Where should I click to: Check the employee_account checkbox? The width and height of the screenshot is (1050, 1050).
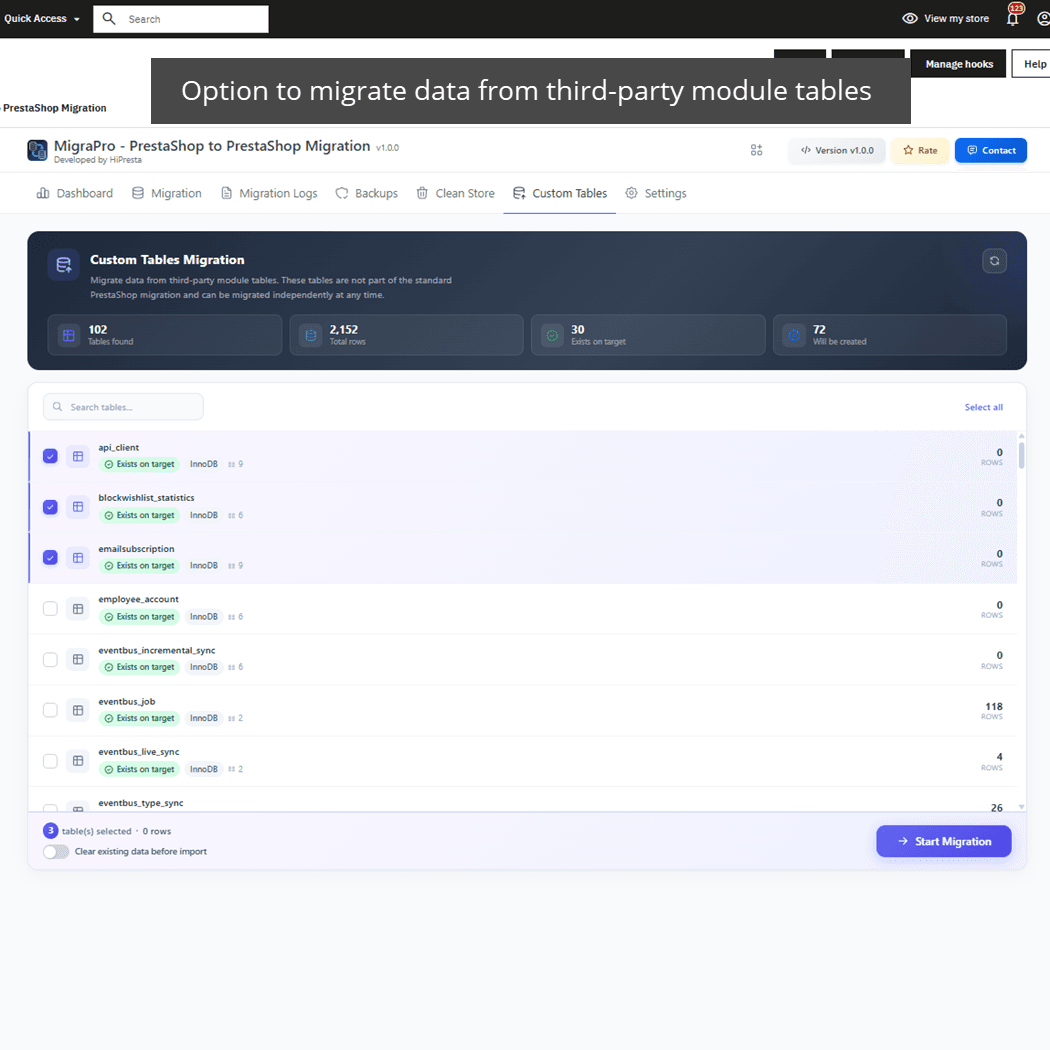coord(50,609)
